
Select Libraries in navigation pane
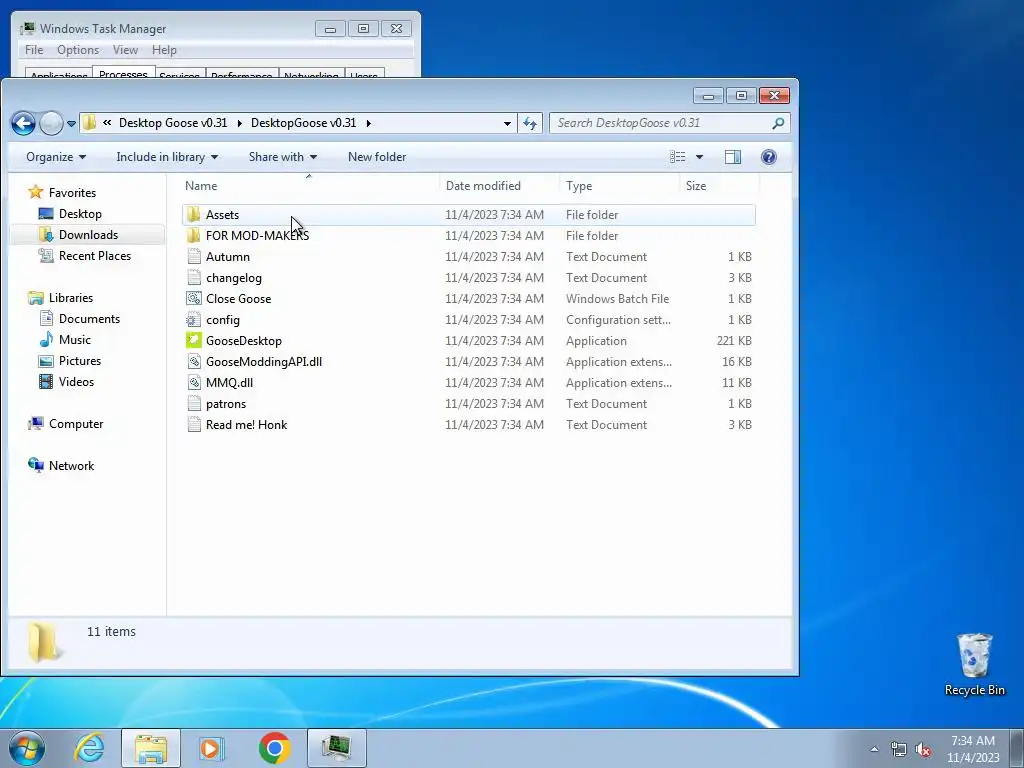(71, 298)
